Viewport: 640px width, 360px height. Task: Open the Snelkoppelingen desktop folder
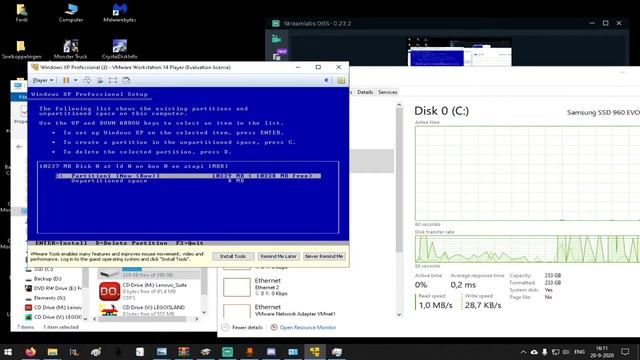coord(22,49)
